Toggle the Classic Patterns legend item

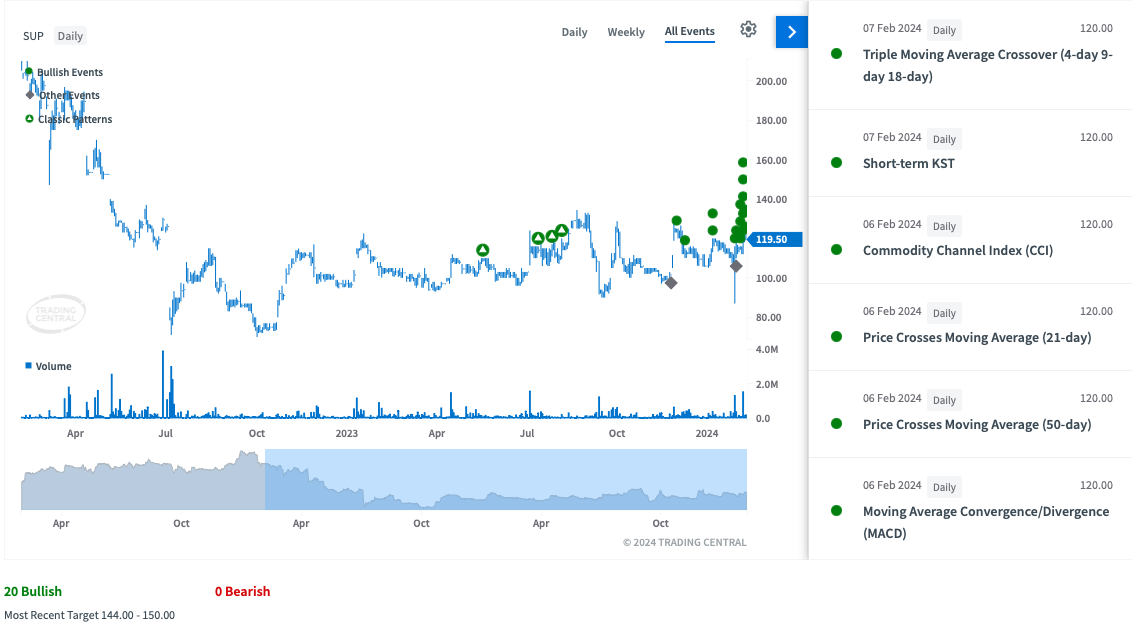tap(69, 119)
